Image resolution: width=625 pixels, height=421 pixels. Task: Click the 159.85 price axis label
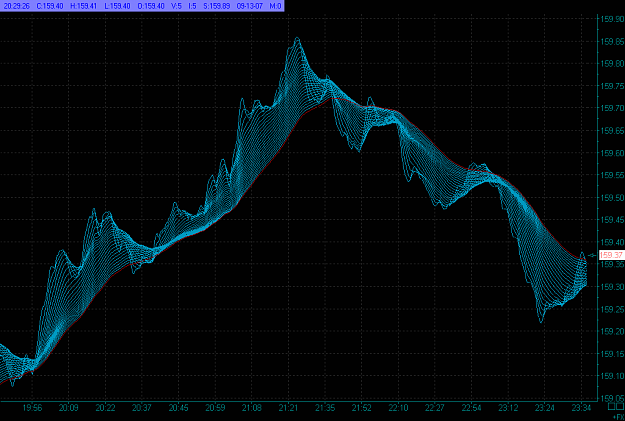[x=612, y=41]
